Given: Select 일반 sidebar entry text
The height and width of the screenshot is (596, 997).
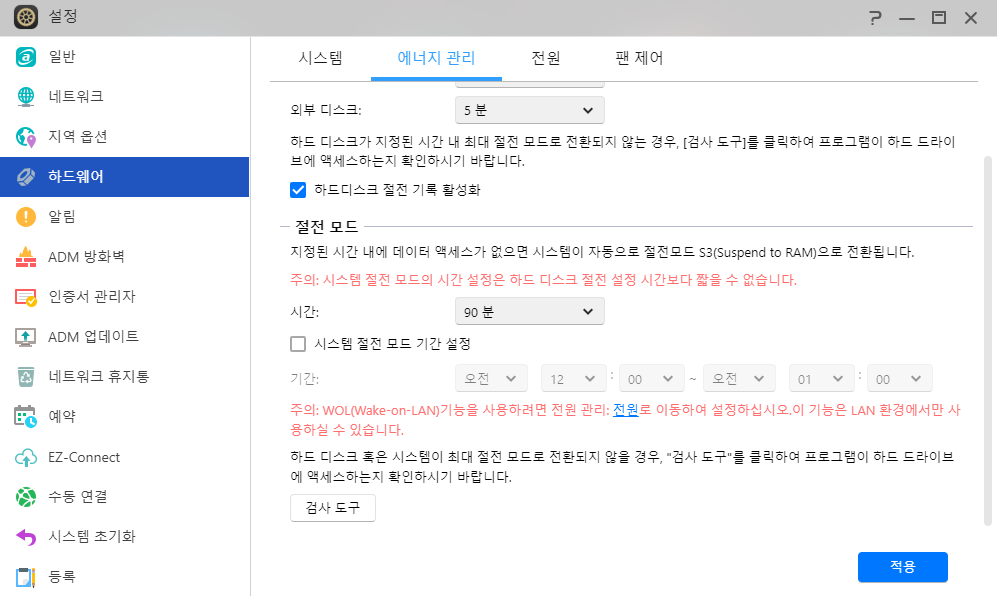Looking at the screenshot, I should pos(62,57).
